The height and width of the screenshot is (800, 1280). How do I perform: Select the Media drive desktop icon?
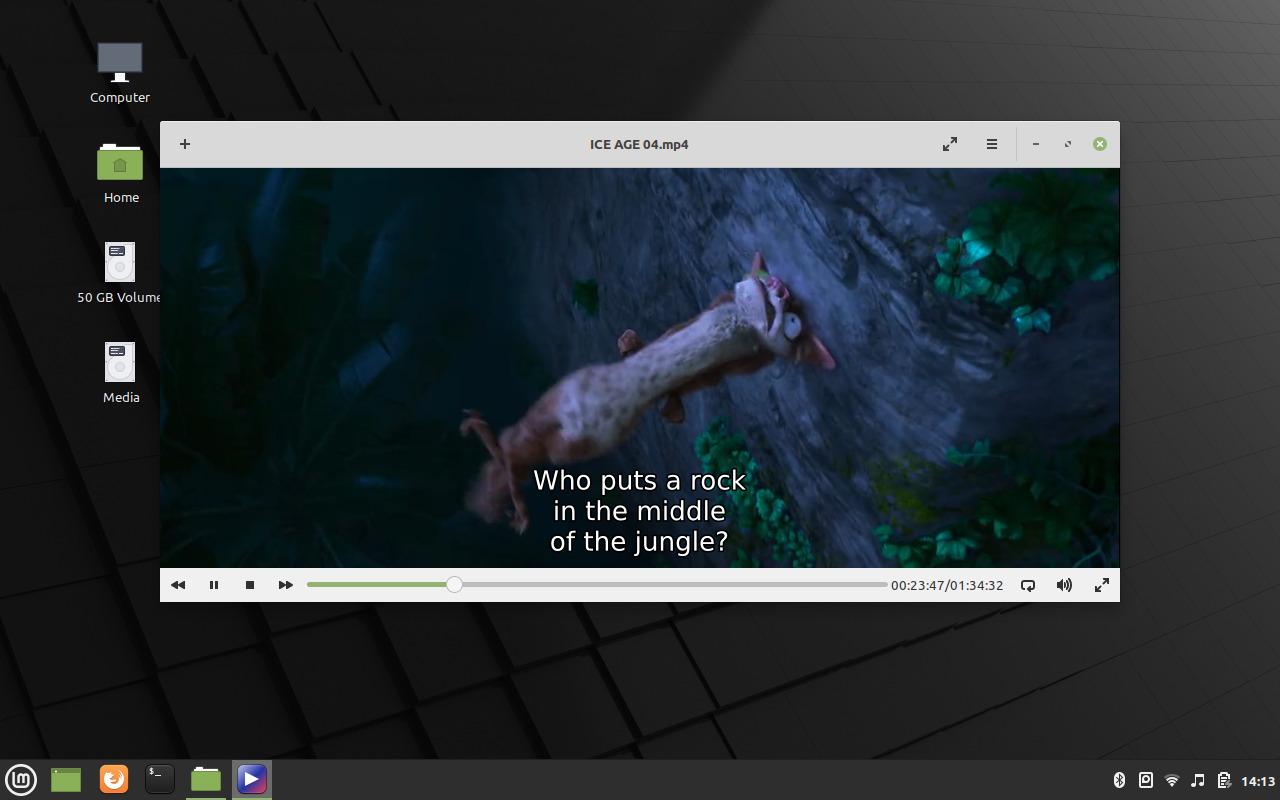[x=120, y=373]
